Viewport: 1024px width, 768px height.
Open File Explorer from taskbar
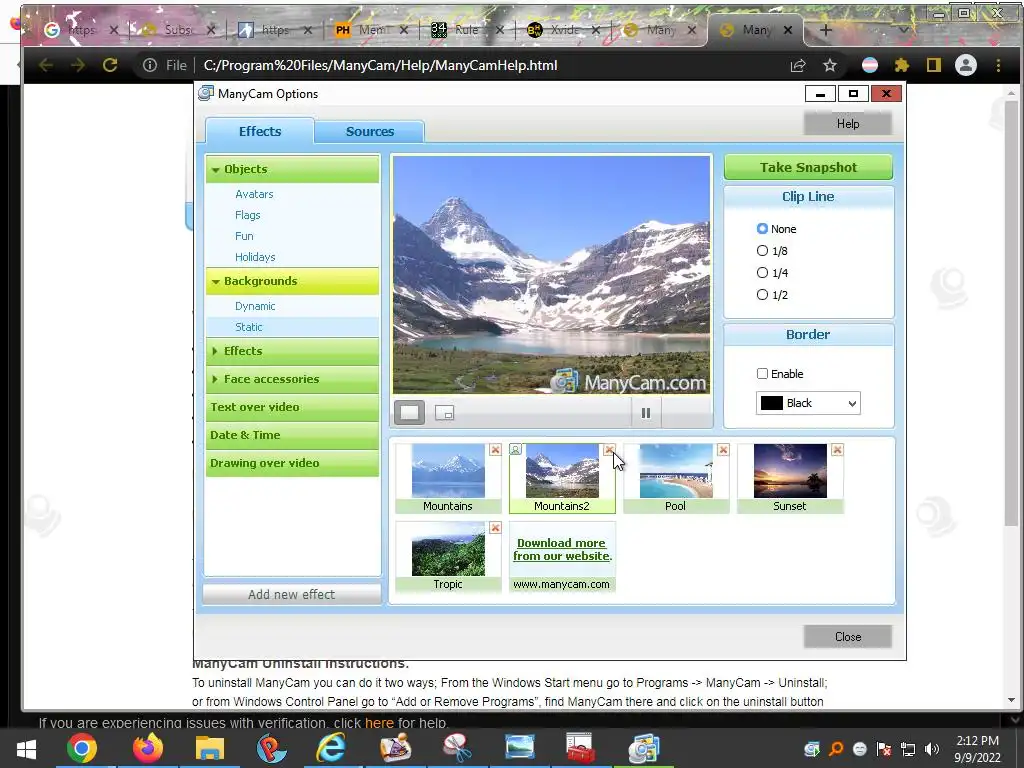pyautogui.click(x=210, y=748)
